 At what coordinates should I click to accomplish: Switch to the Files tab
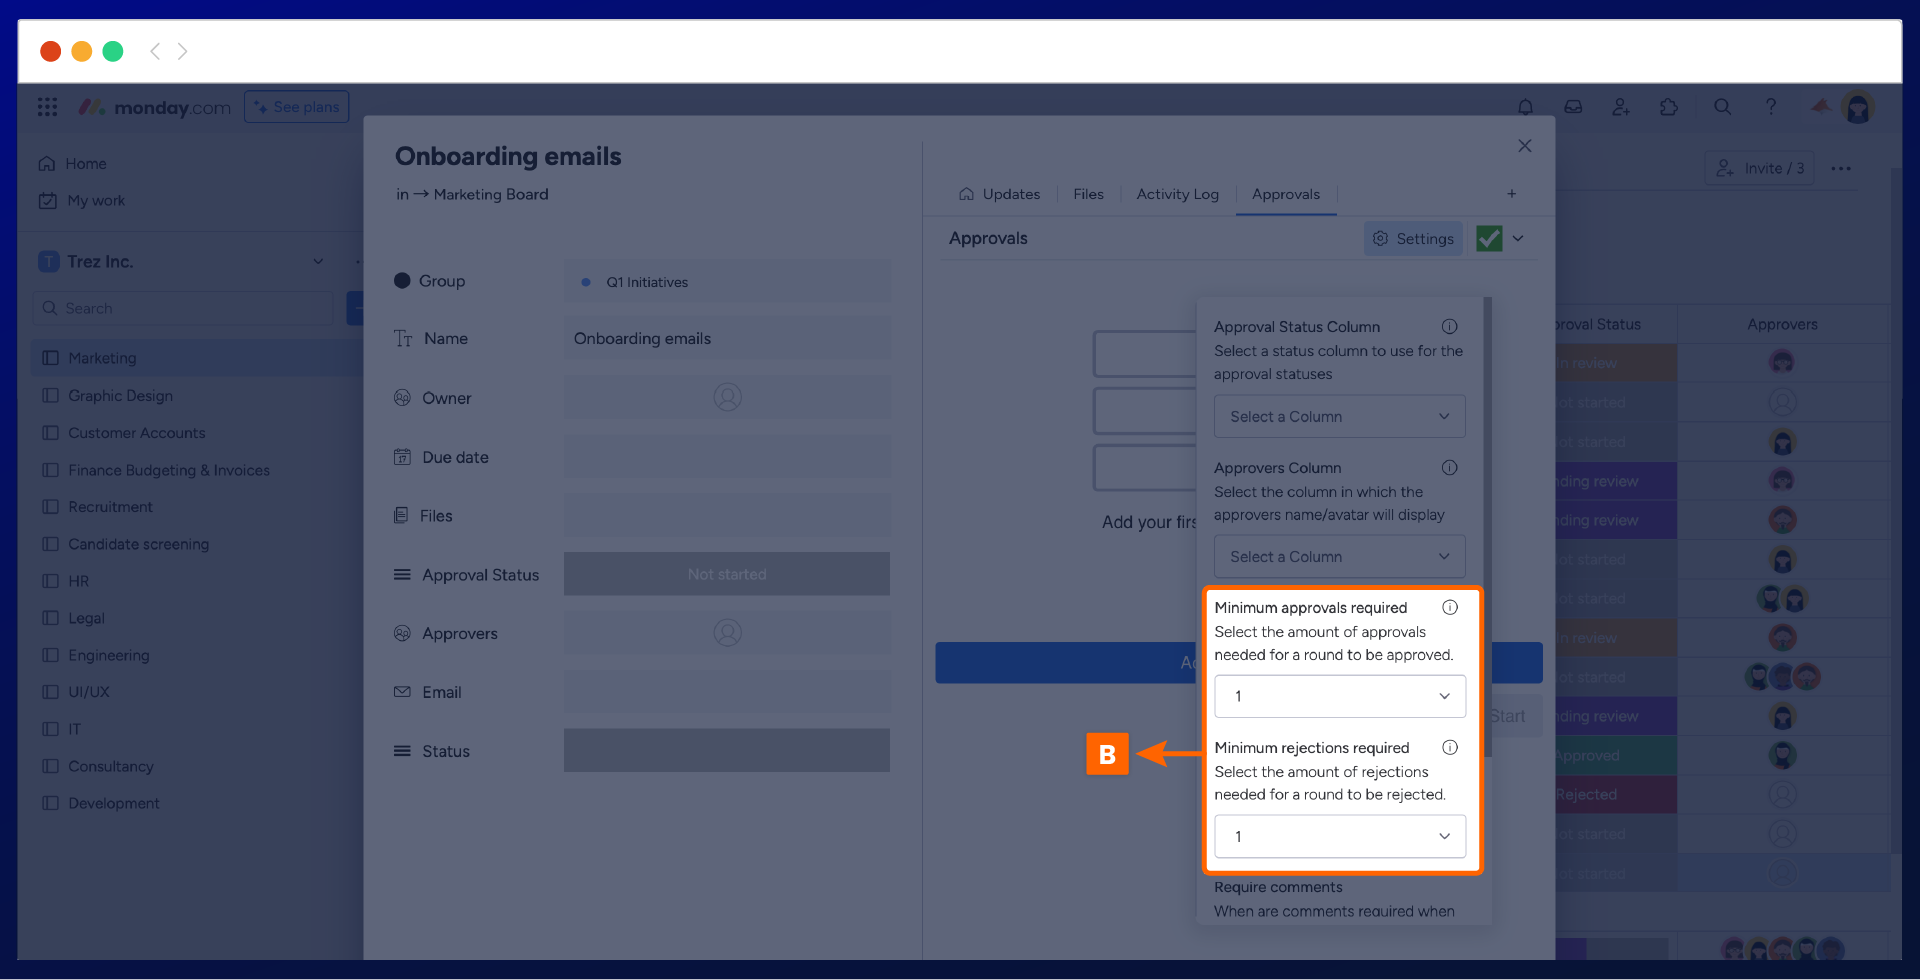click(x=1088, y=195)
